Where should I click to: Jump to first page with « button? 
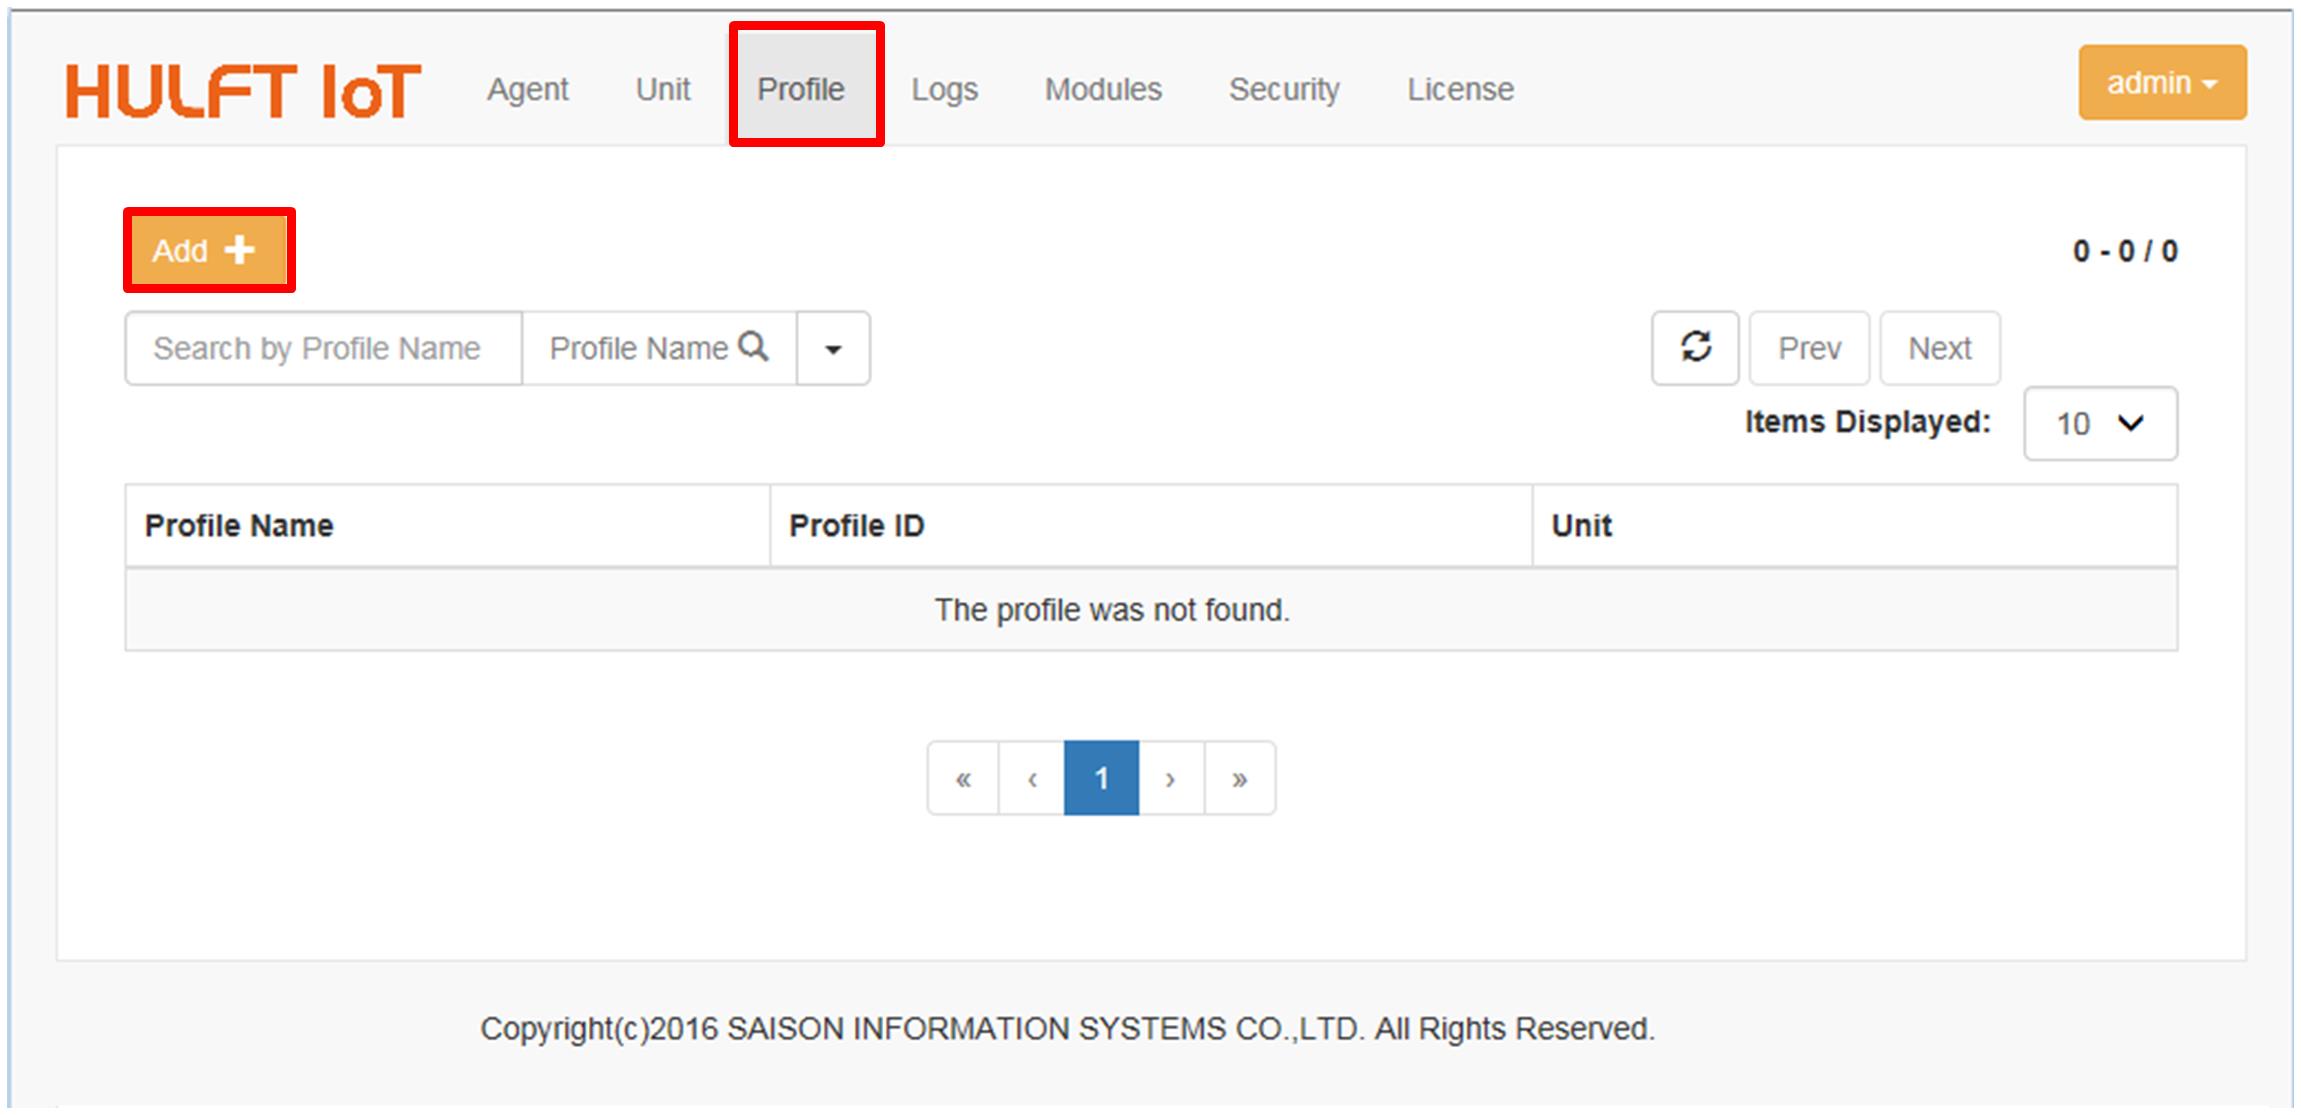(963, 778)
